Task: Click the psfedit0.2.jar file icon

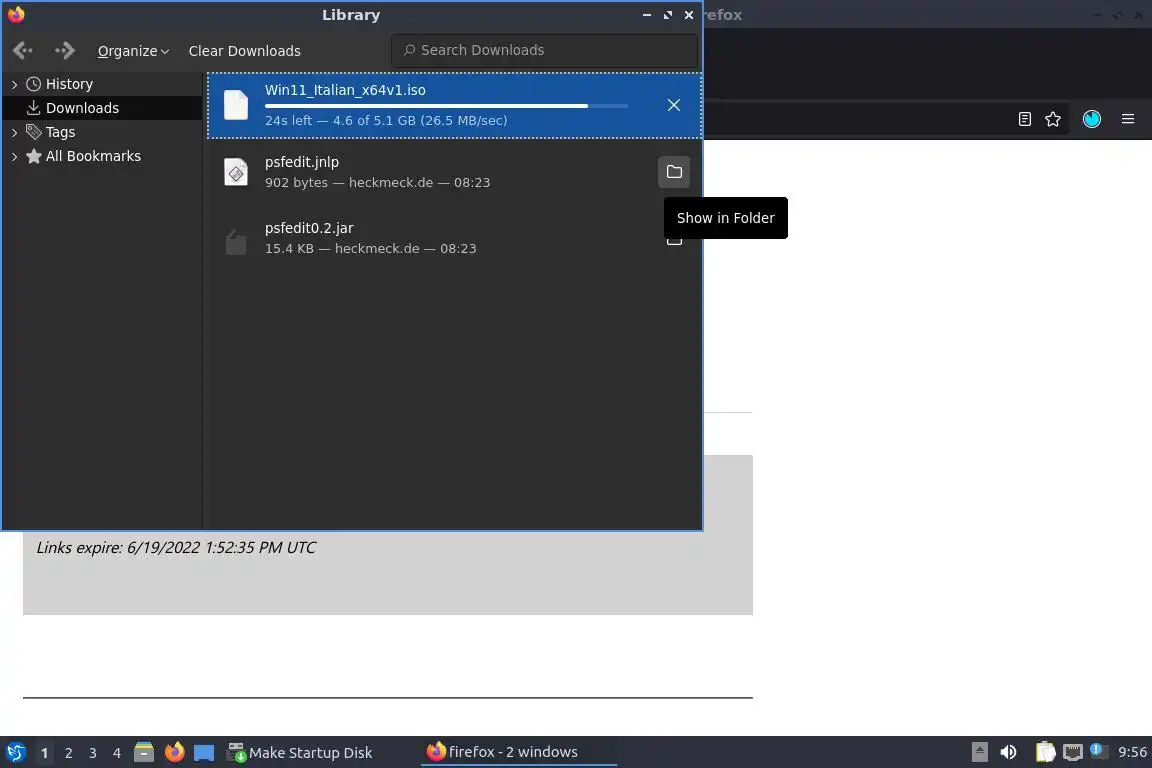Action: coord(236,241)
